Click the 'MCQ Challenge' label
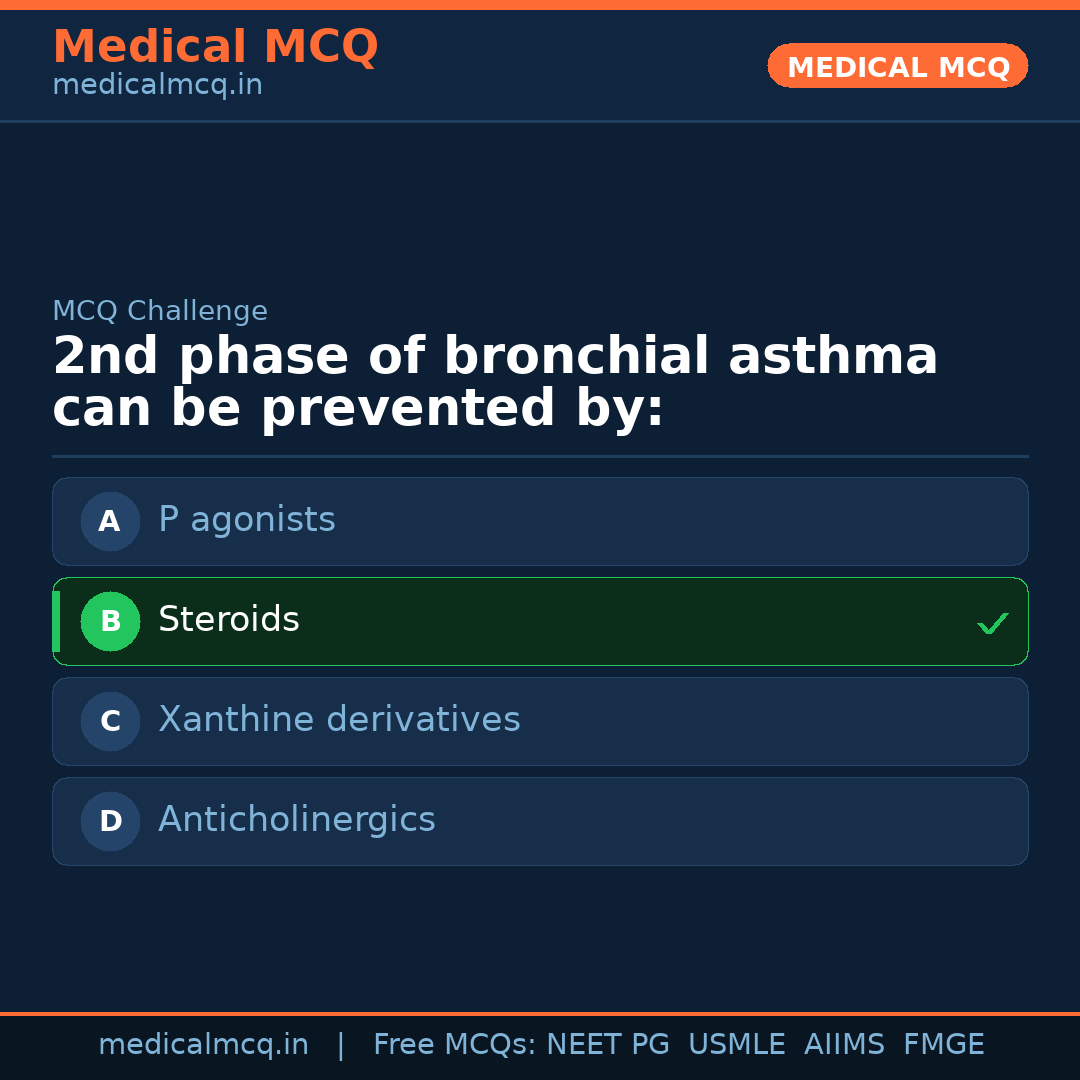1080x1080 pixels. [160, 311]
